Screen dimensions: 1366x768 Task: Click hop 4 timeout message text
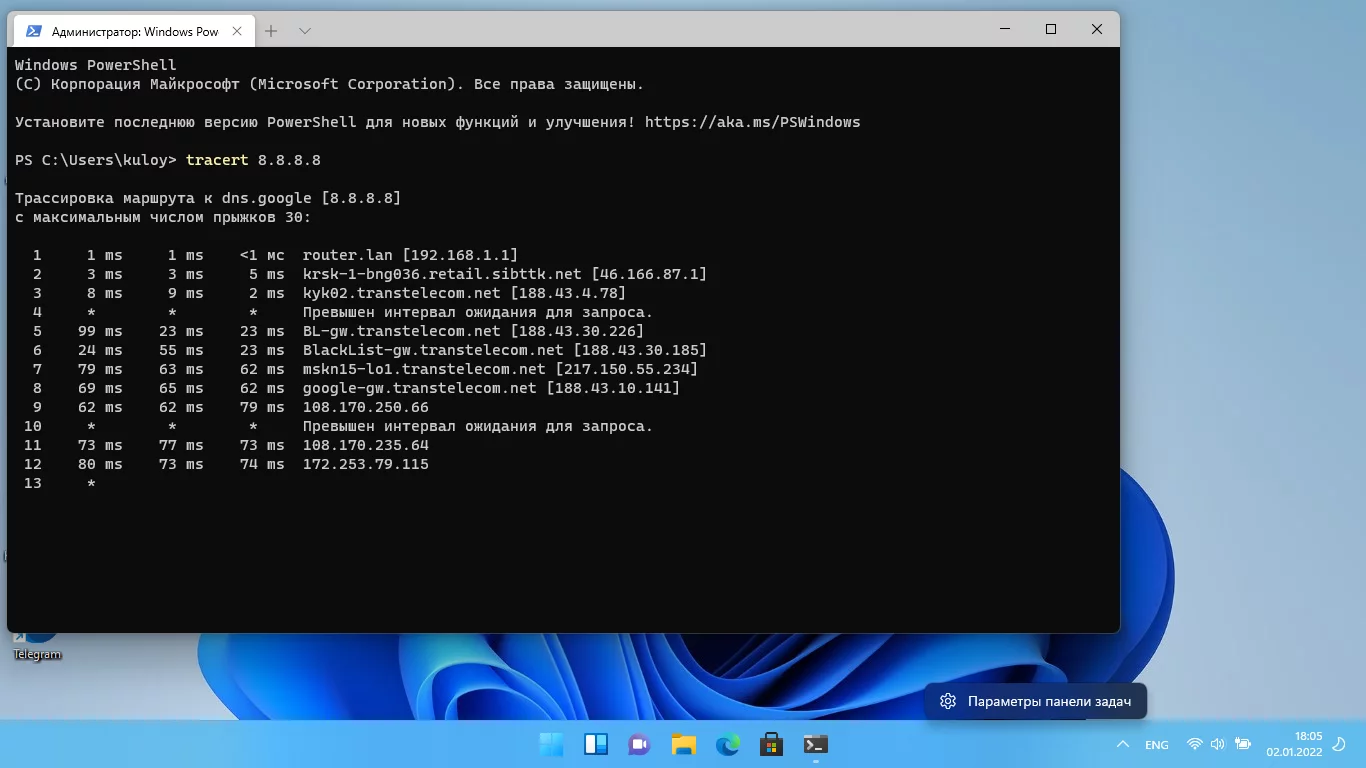click(x=477, y=312)
